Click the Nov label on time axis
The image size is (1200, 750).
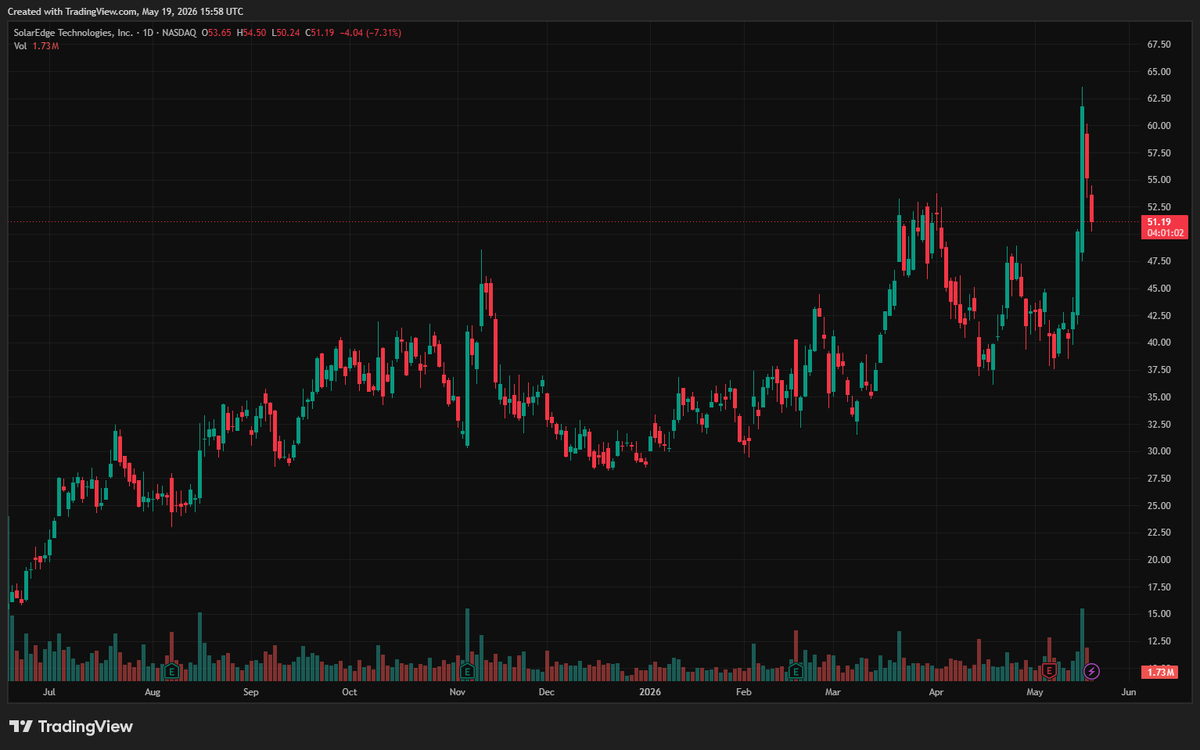(x=457, y=691)
